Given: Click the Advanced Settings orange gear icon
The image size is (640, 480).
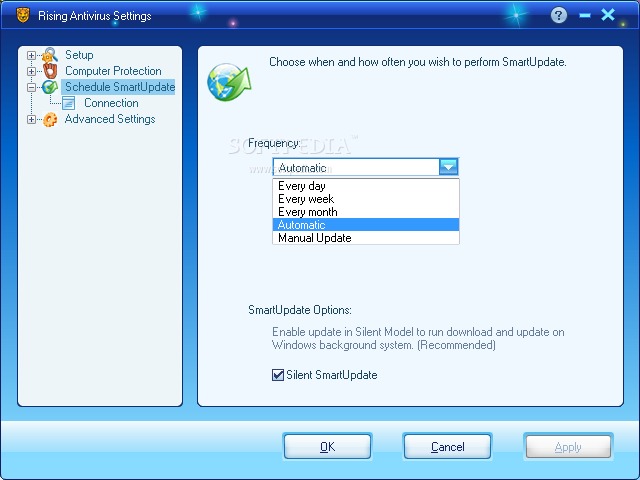Looking at the screenshot, I should coord(50,119).
